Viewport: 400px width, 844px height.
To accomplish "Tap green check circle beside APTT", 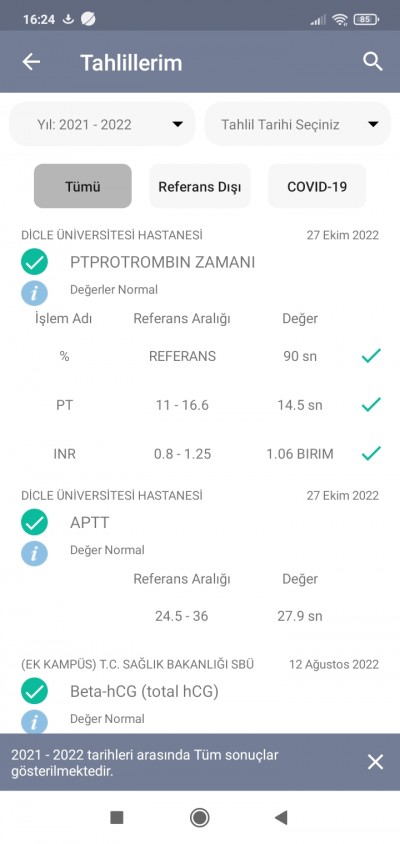I will click(x=34, y=522).
